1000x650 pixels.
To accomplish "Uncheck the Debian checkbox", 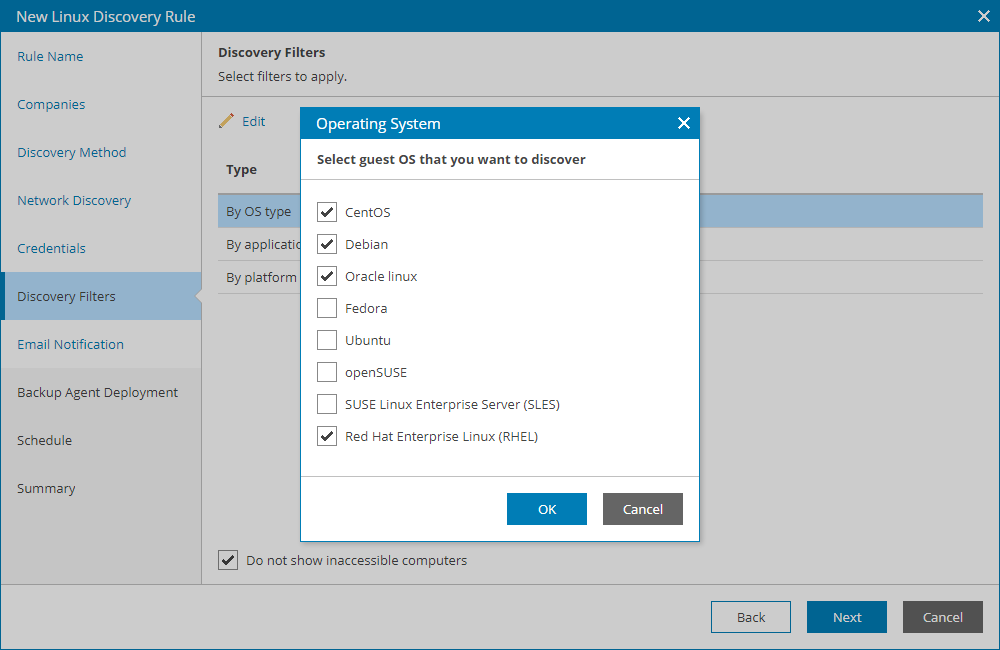I will 326,244.
